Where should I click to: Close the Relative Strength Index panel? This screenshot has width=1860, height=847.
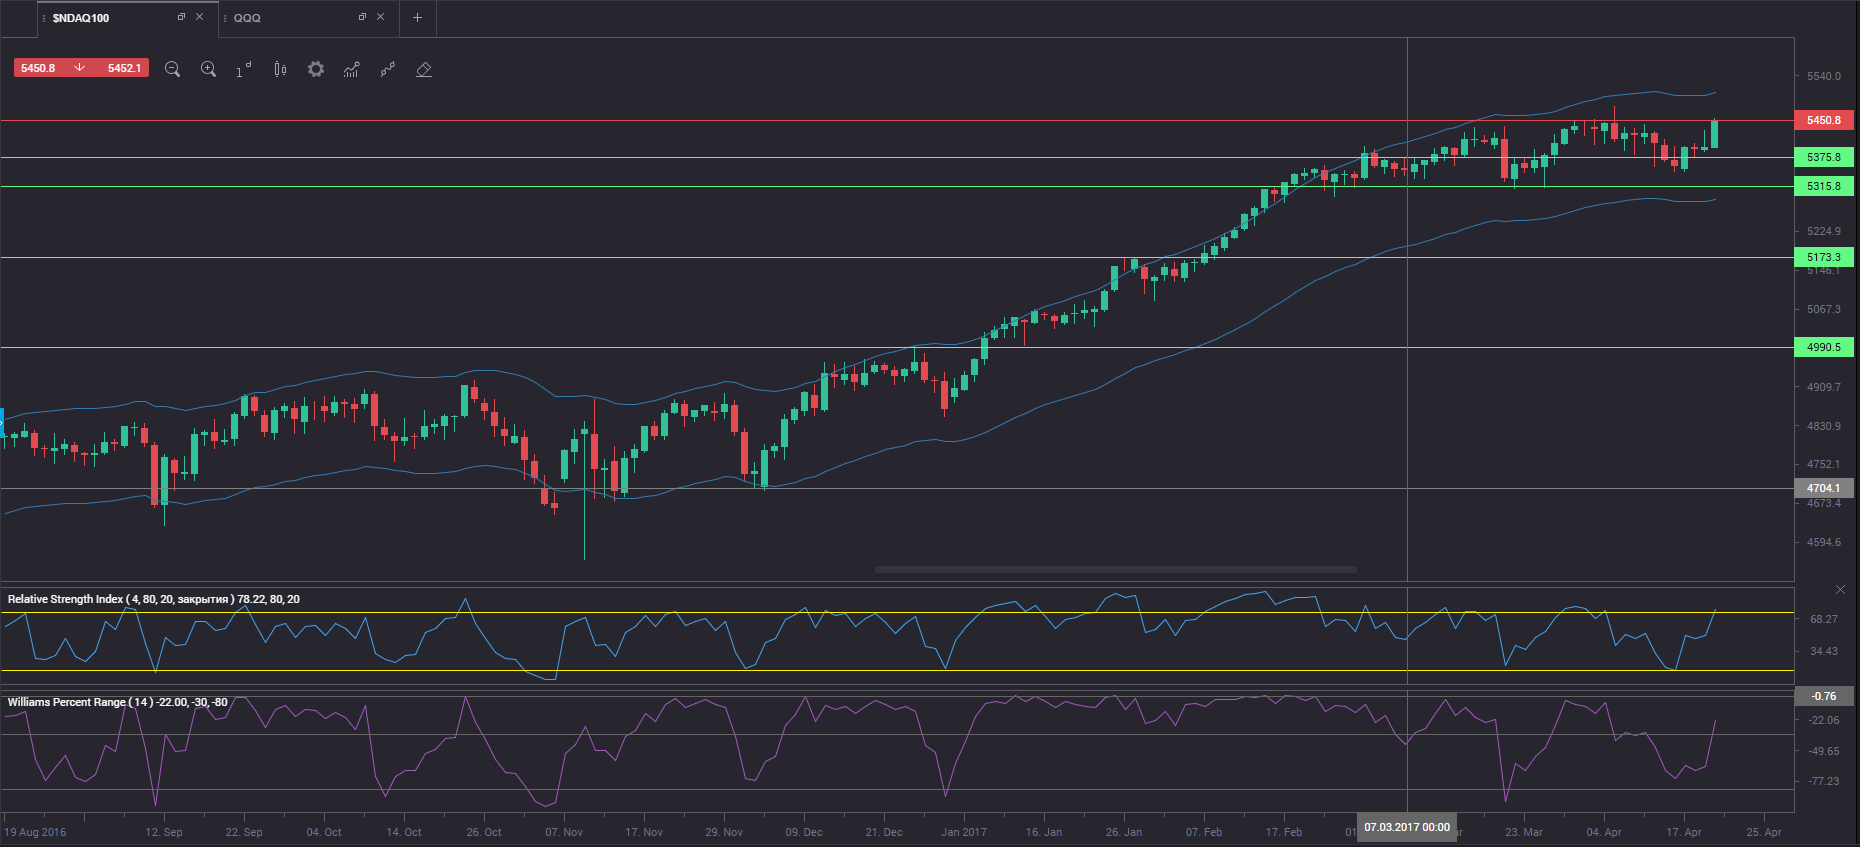[1840, 589]
